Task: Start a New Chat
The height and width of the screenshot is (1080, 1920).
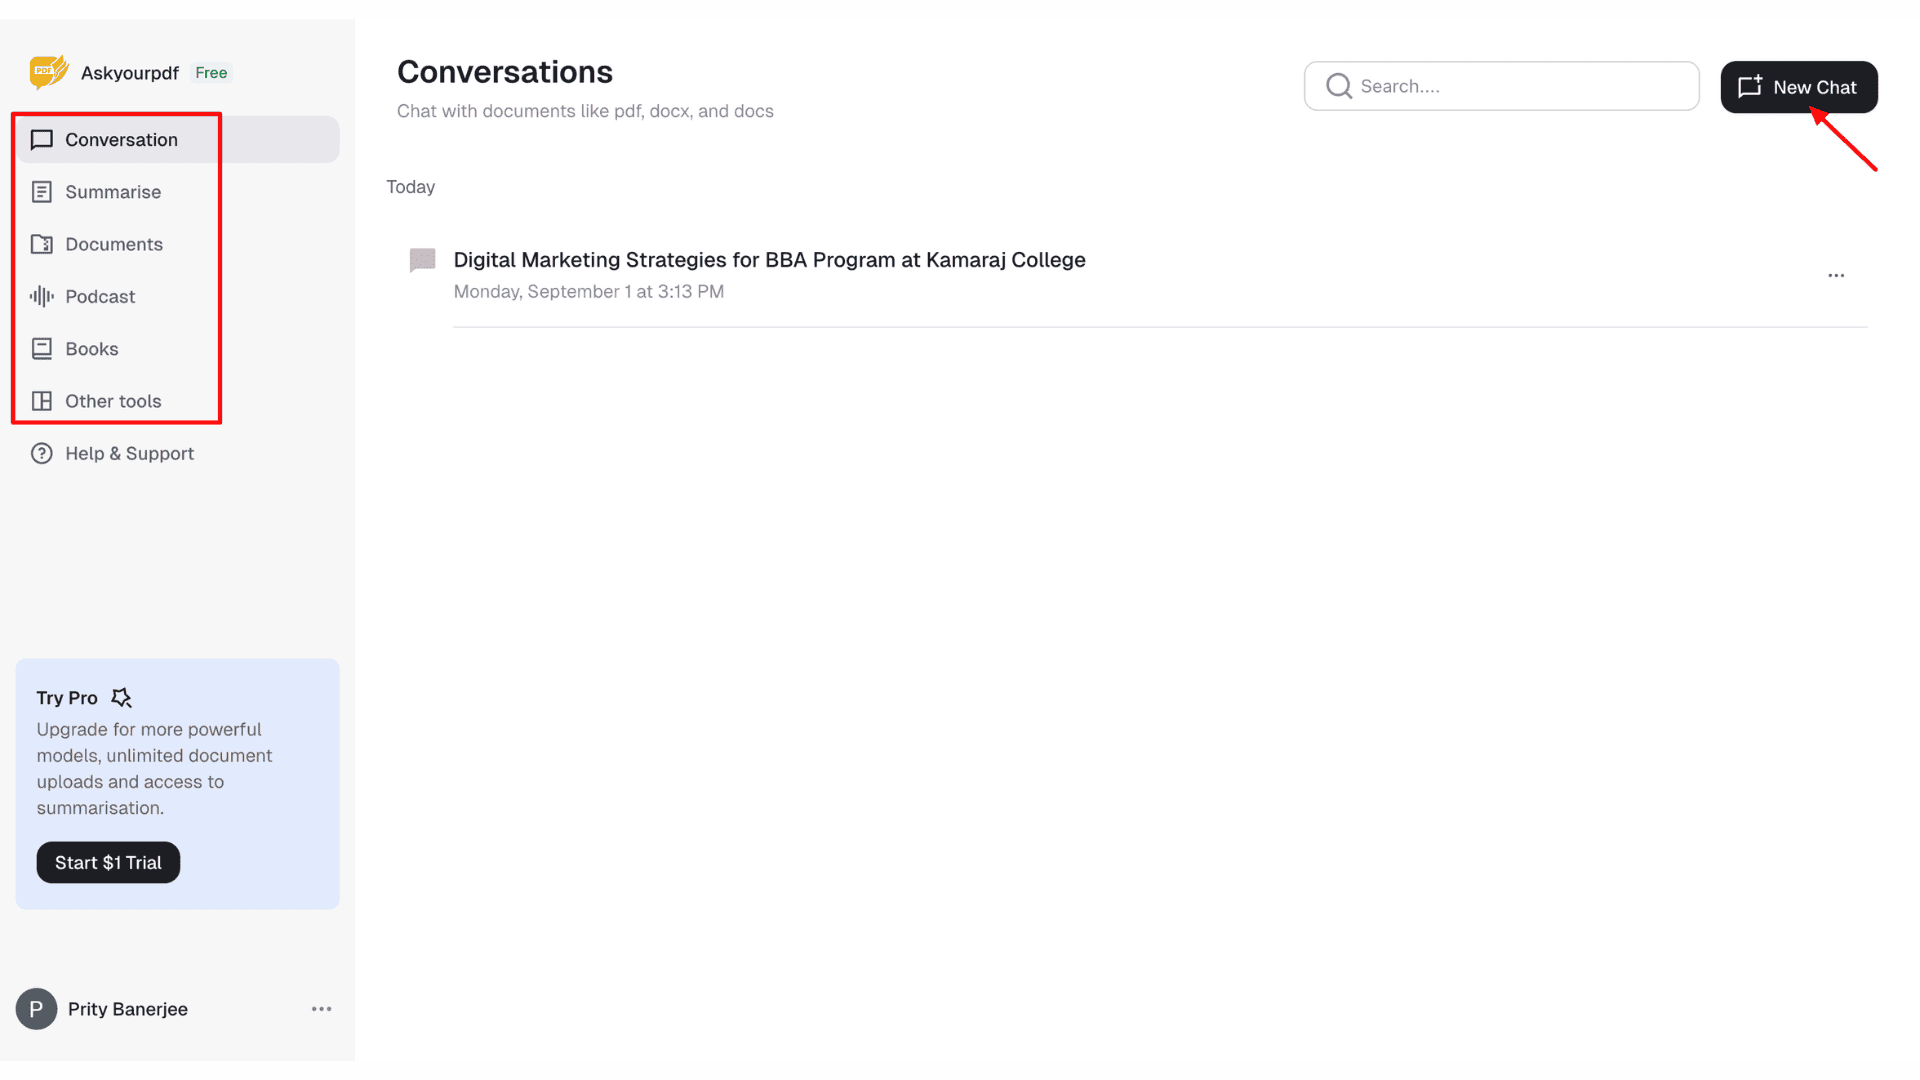Action: pos(1798,87)
